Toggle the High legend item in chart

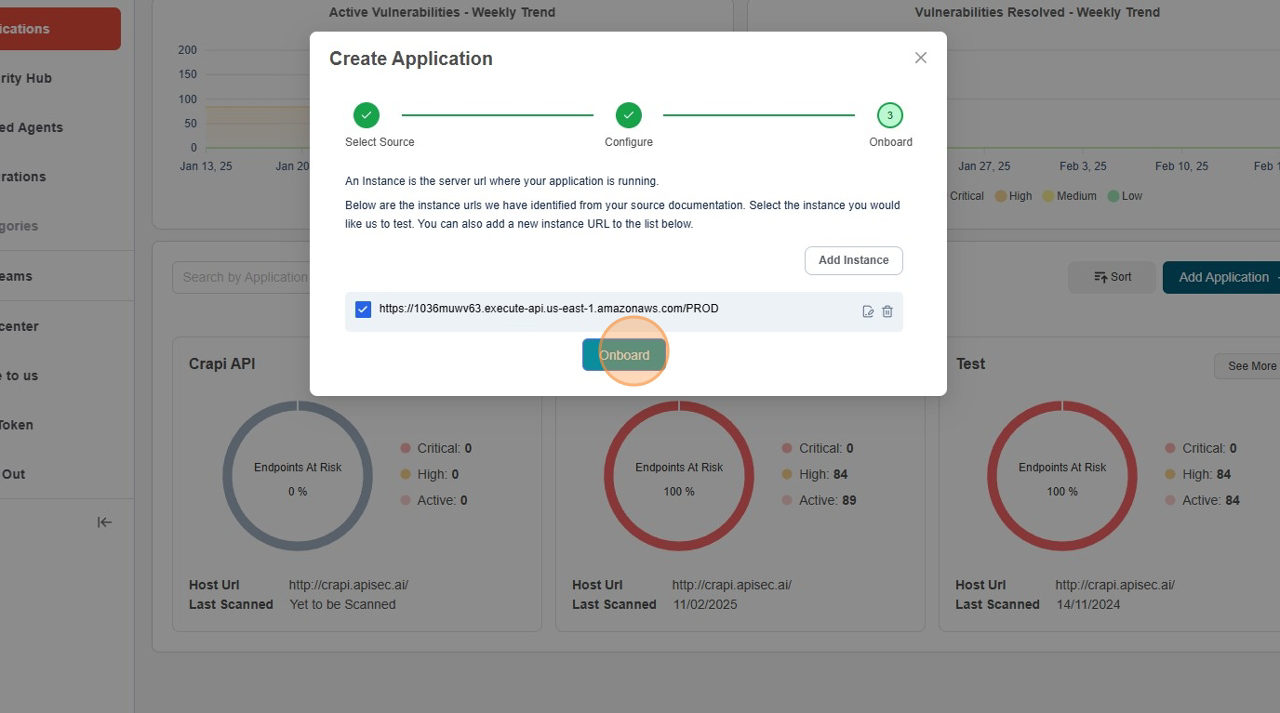1013,196
